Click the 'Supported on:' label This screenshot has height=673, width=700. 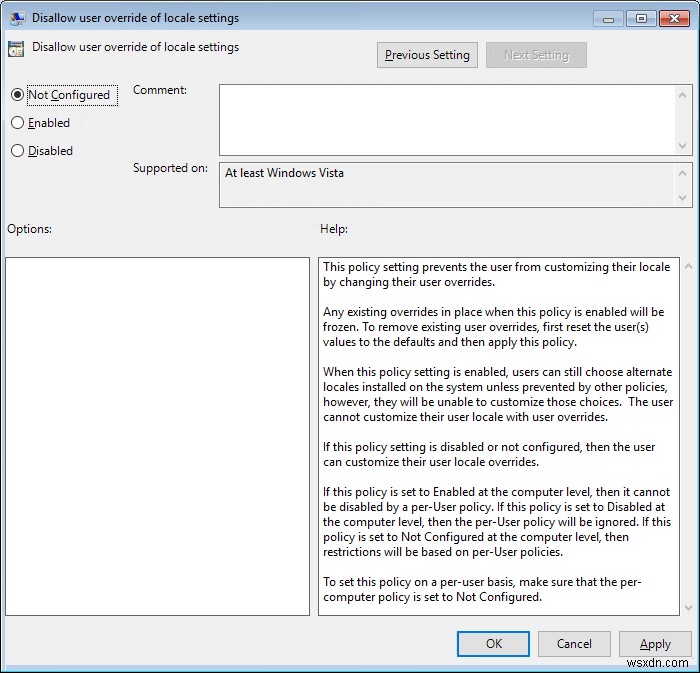170,168
